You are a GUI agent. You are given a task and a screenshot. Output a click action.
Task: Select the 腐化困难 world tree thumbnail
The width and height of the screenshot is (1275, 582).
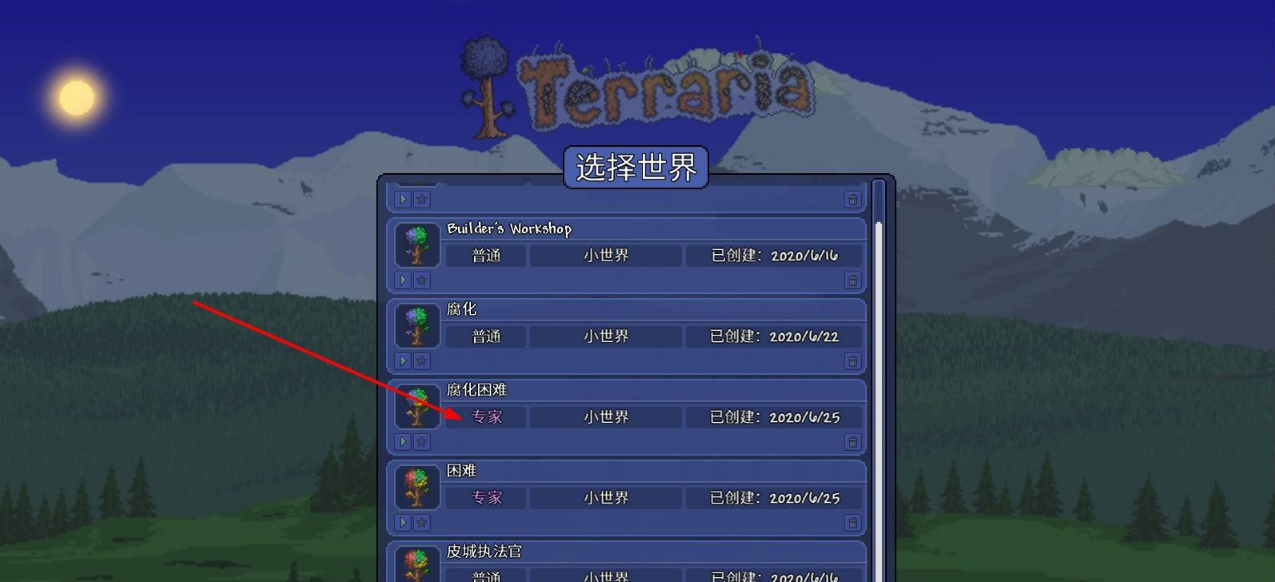click(417, 407)
